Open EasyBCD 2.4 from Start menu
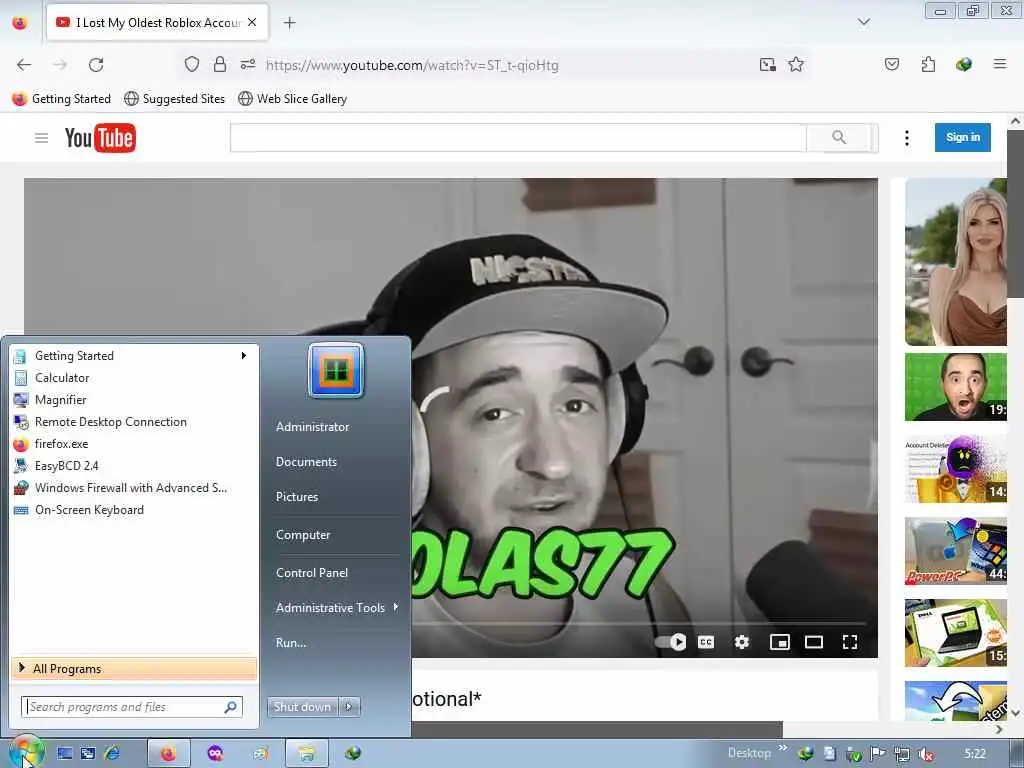 133,466
